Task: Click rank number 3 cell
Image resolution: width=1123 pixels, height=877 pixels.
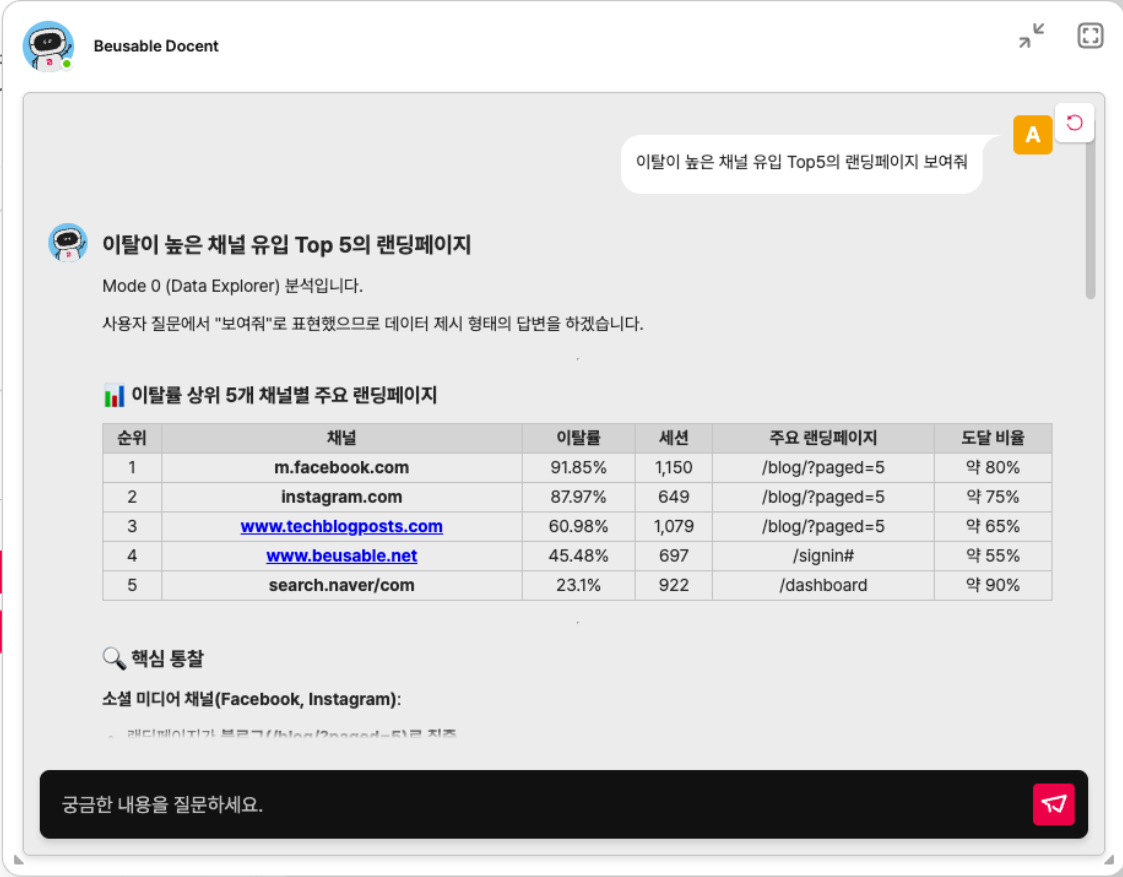Action: coord(132,526)
